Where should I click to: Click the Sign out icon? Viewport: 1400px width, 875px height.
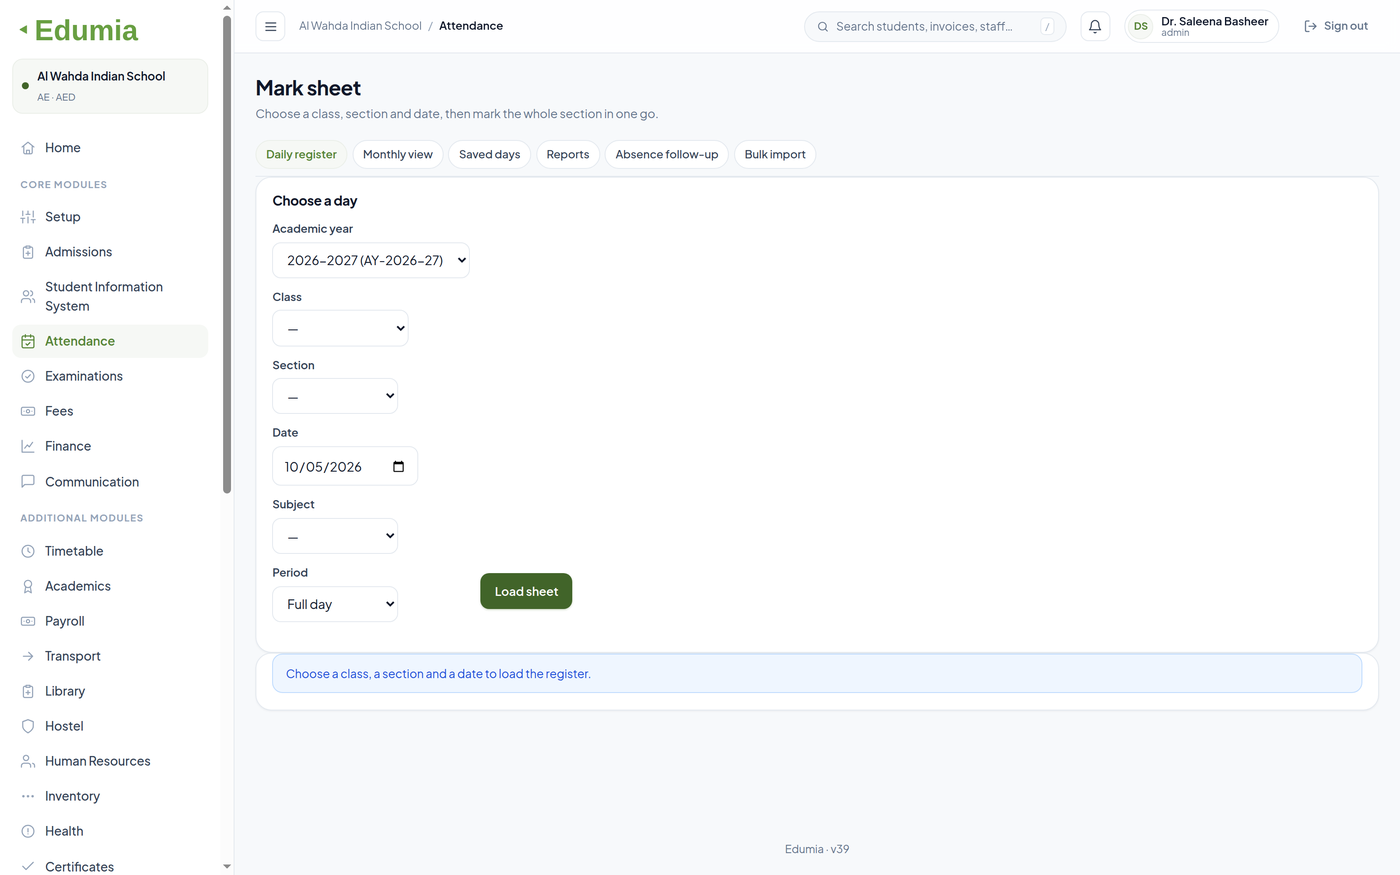pyautogui.click(x=1310, y=26)
